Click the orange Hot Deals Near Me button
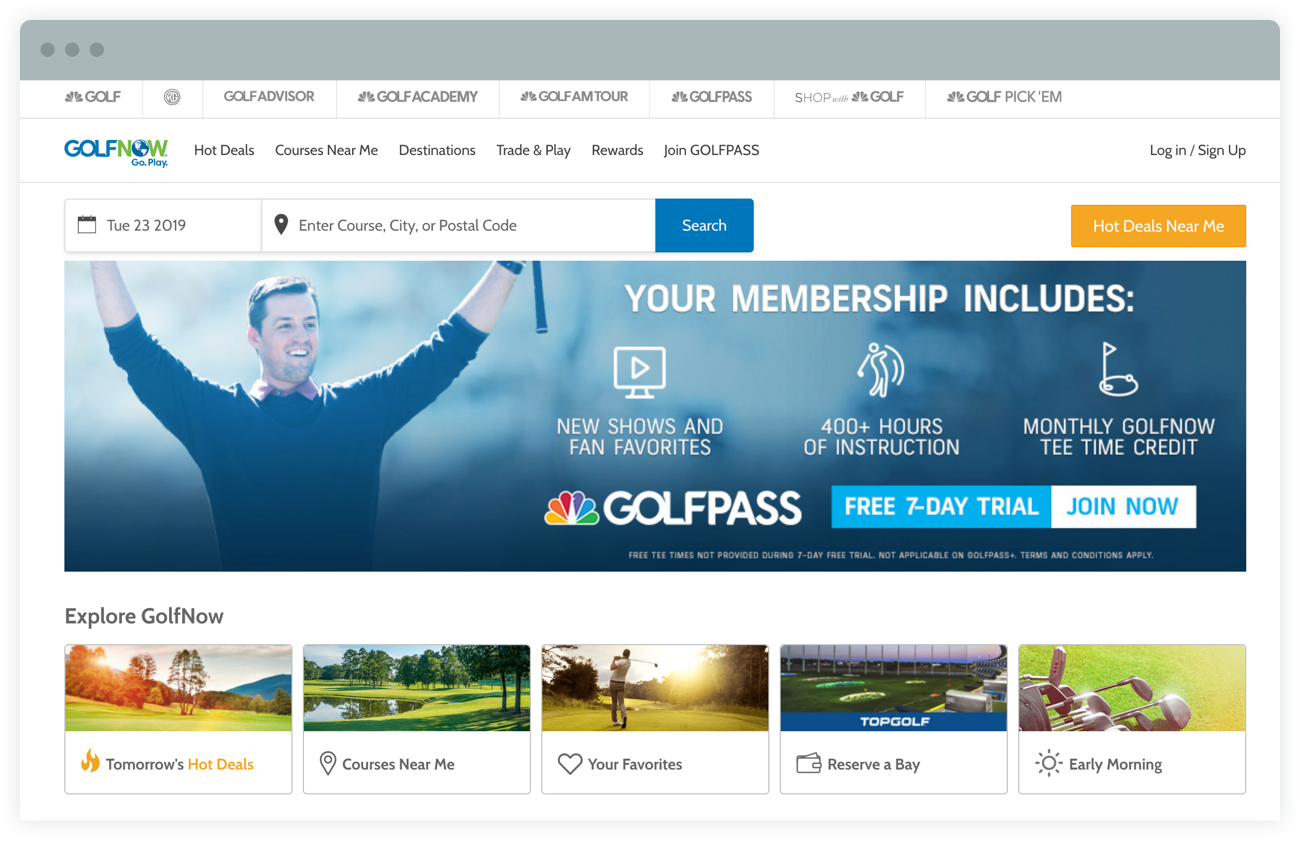This screenshot has height=842, width=1300. 1158,226
